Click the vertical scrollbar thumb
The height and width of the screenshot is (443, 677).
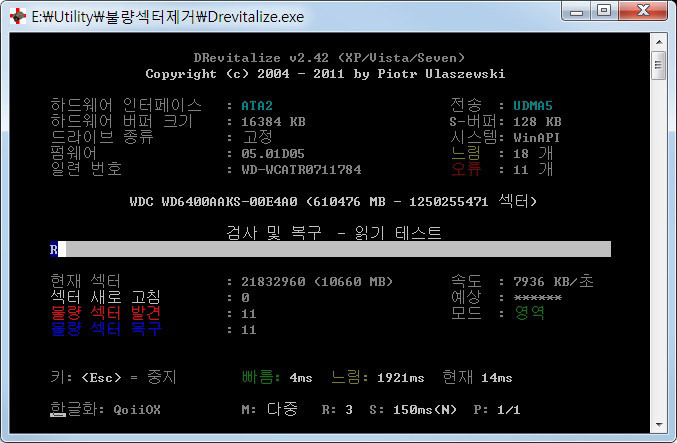(x=659, y=65)
